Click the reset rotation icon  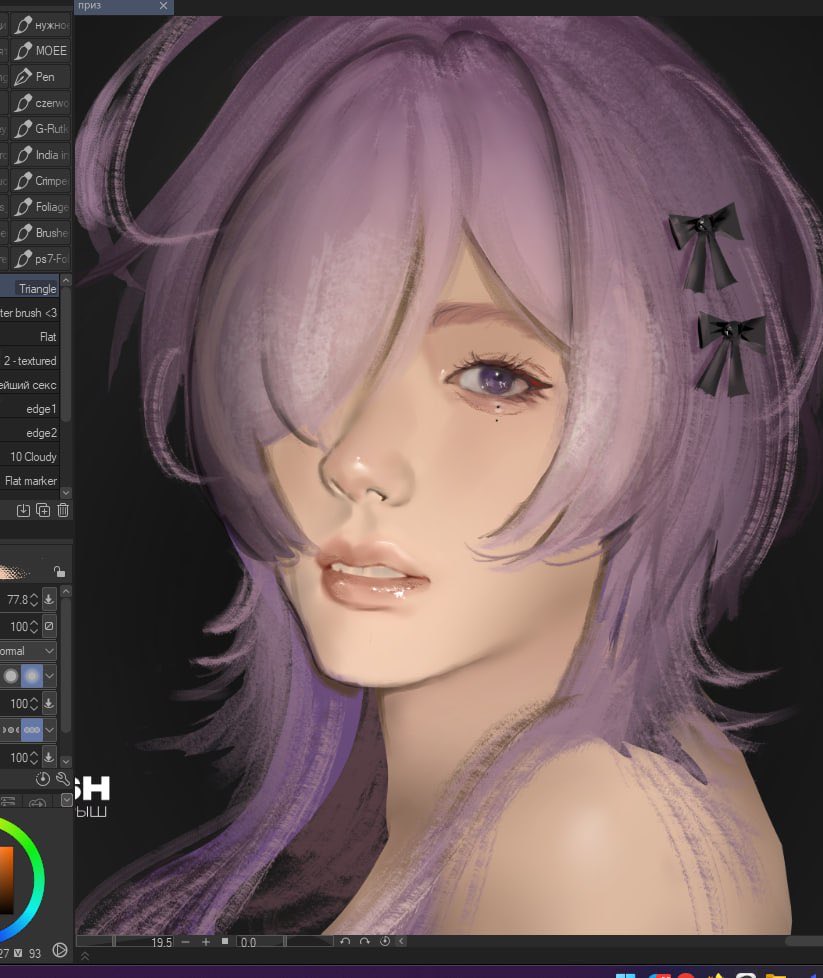pyautogui.click(x=385, y=941)
